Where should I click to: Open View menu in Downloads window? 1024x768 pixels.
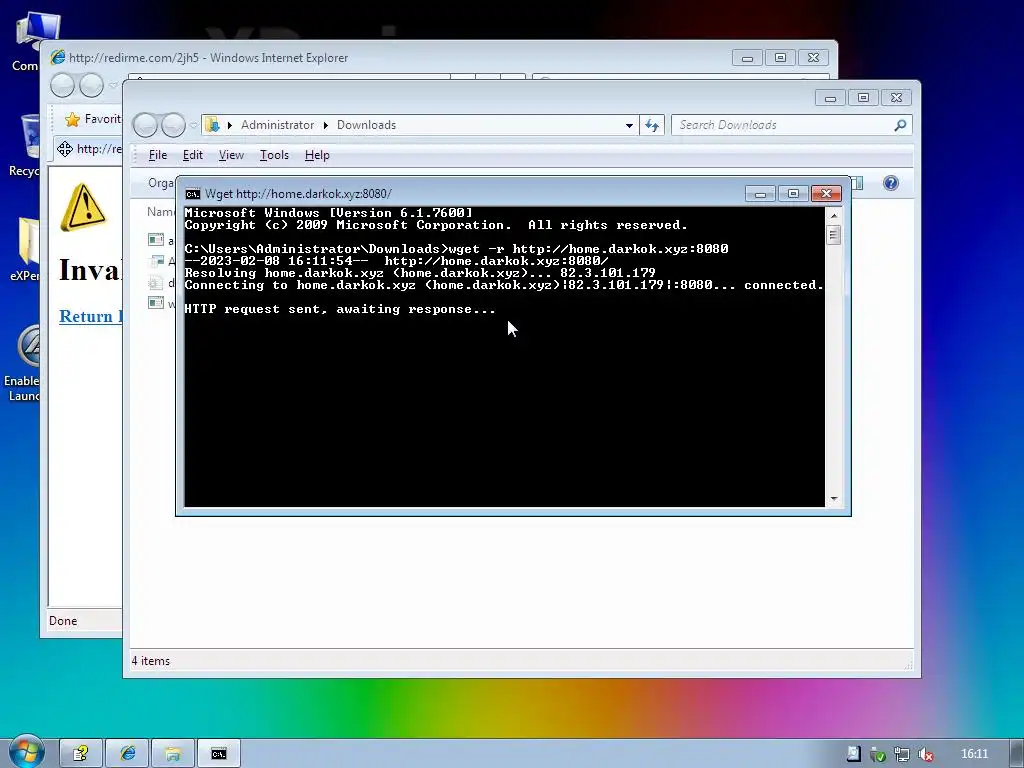[x=231, y=155]
